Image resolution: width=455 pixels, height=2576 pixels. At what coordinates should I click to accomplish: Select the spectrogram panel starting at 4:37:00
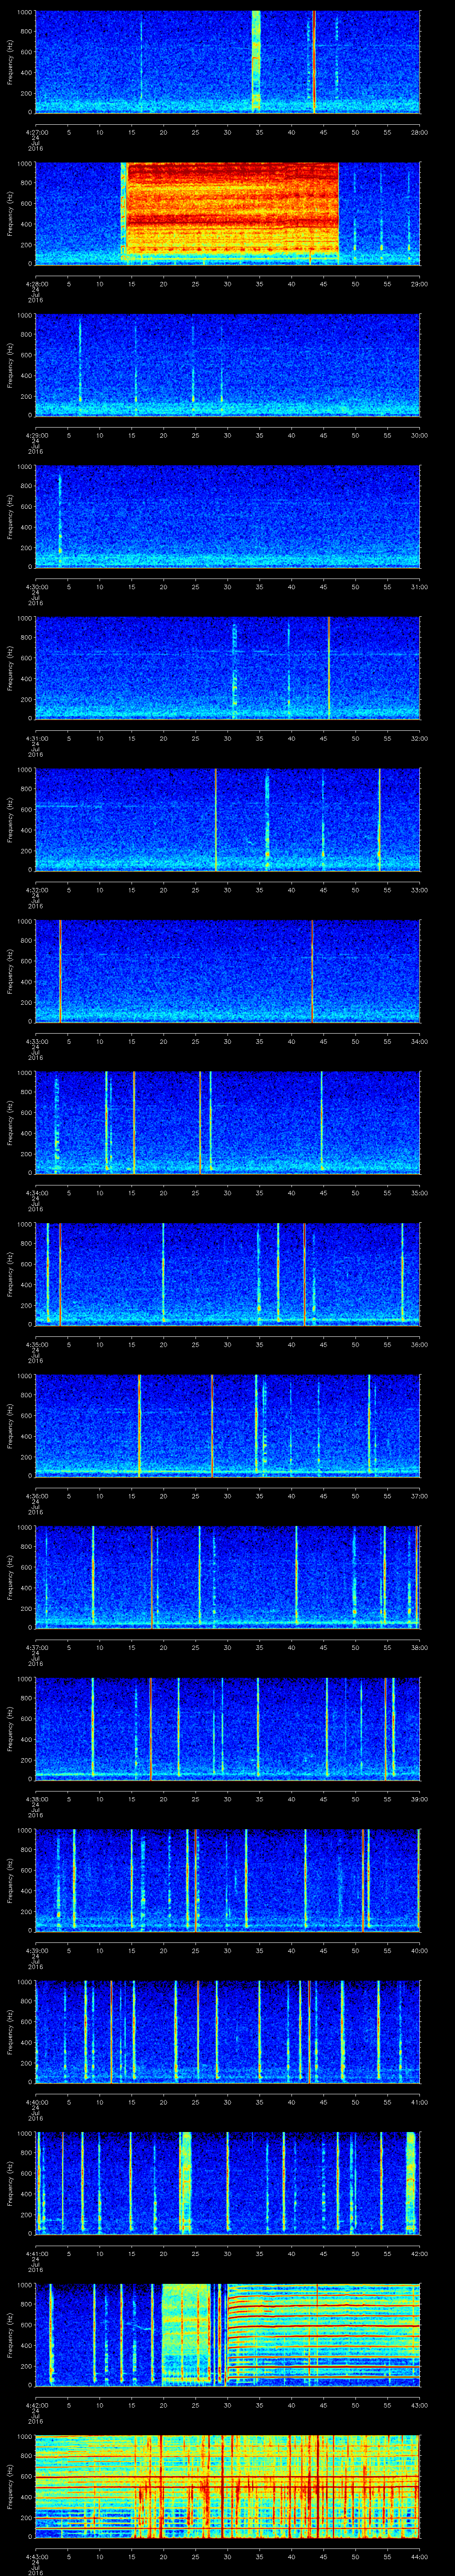pos(227,1577)
